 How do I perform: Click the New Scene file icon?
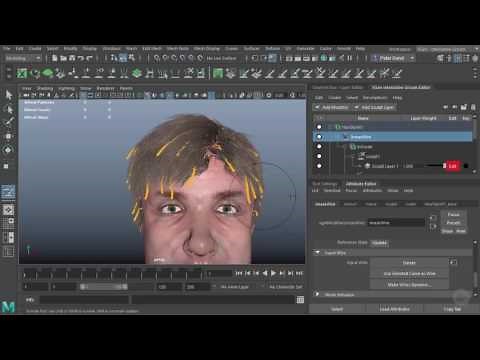point(54,58)
